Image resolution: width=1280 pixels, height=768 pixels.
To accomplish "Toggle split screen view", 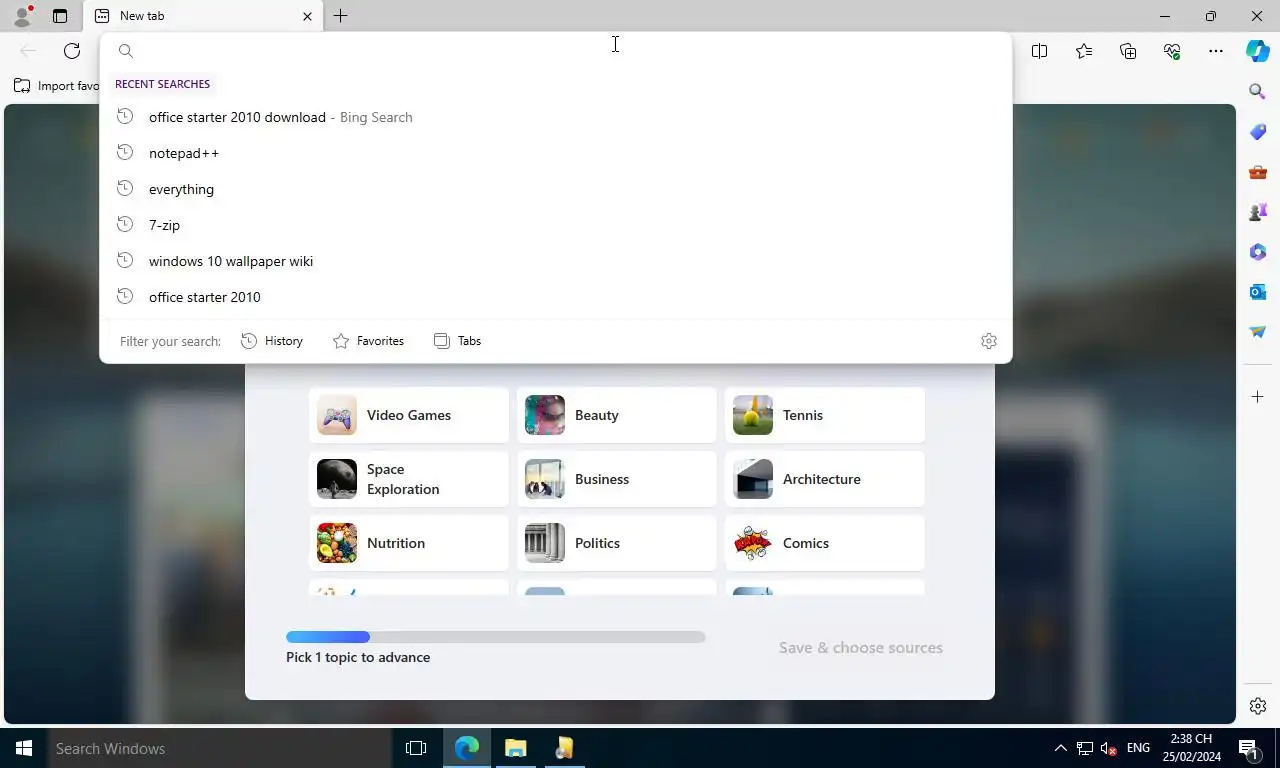I will (1040, 51).
